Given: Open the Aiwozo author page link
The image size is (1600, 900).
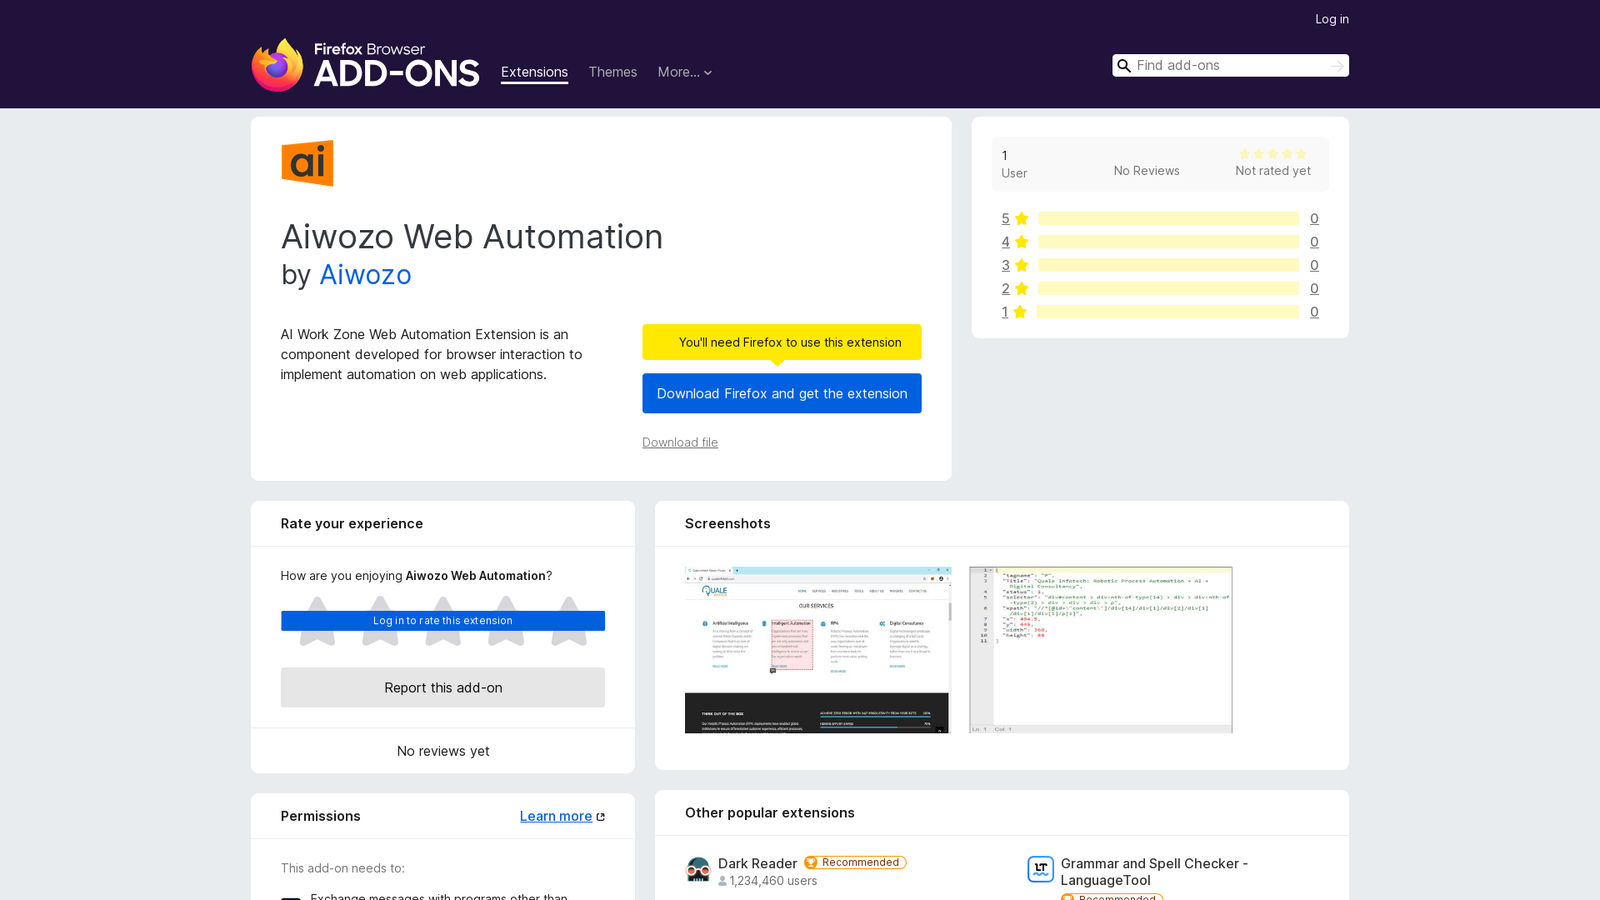Looking at the screenshot, I should tap(365, 274).
